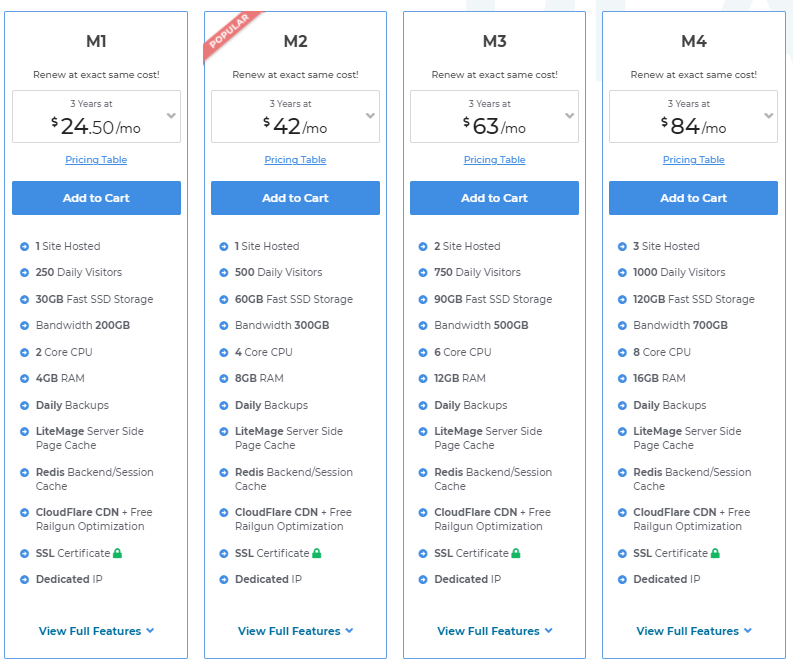This screenshot has width=793, height=664.
Task: Open the Pricing Table link under M3
Action: 495,160
